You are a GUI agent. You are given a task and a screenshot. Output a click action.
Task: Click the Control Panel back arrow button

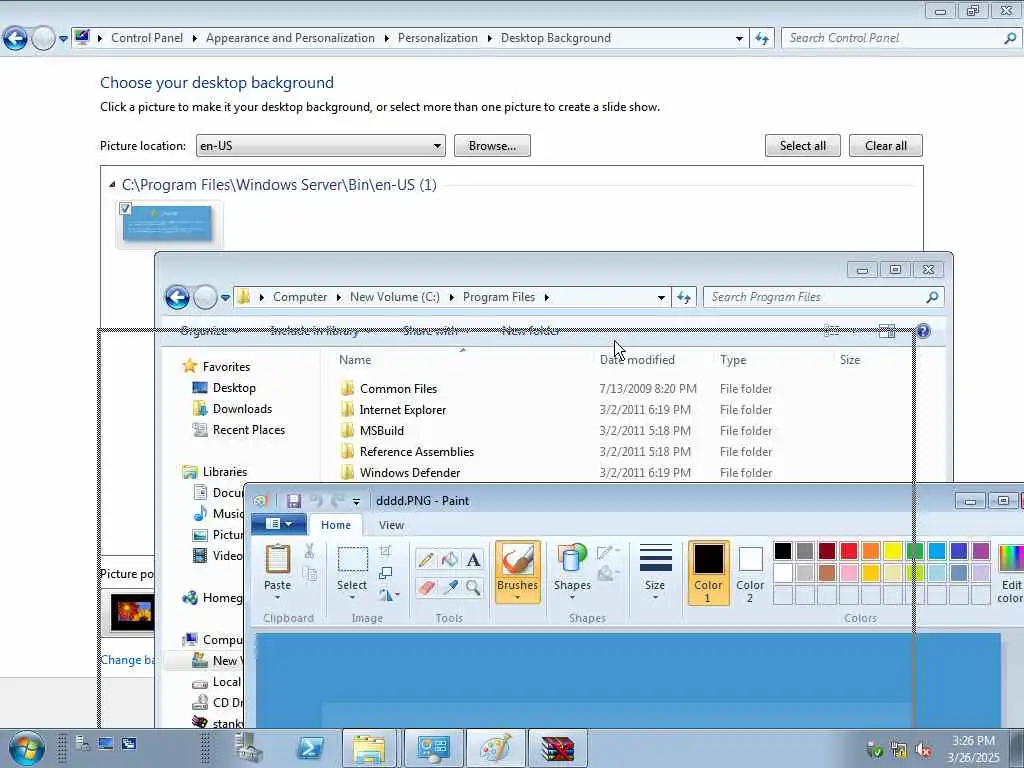15,39
